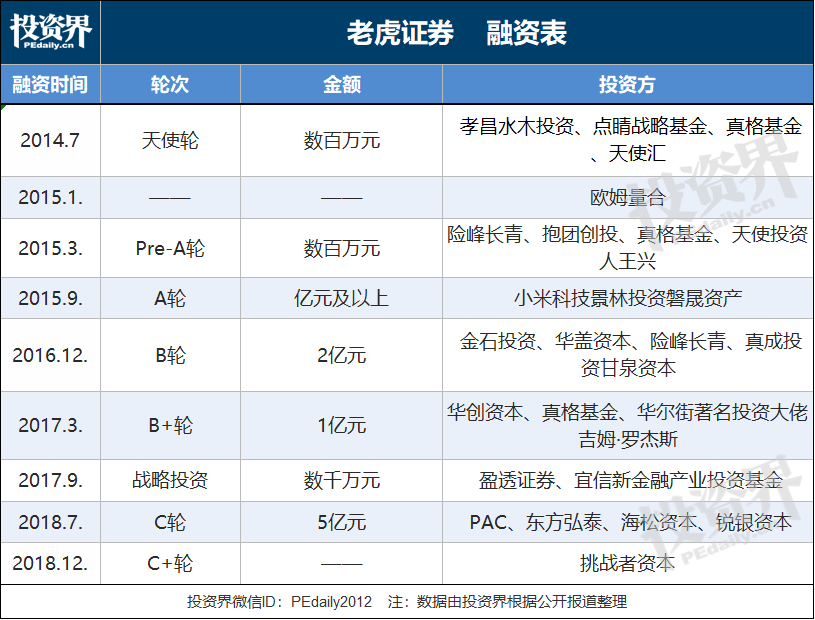Click the date cell 2018.12.

coord(50,563)
